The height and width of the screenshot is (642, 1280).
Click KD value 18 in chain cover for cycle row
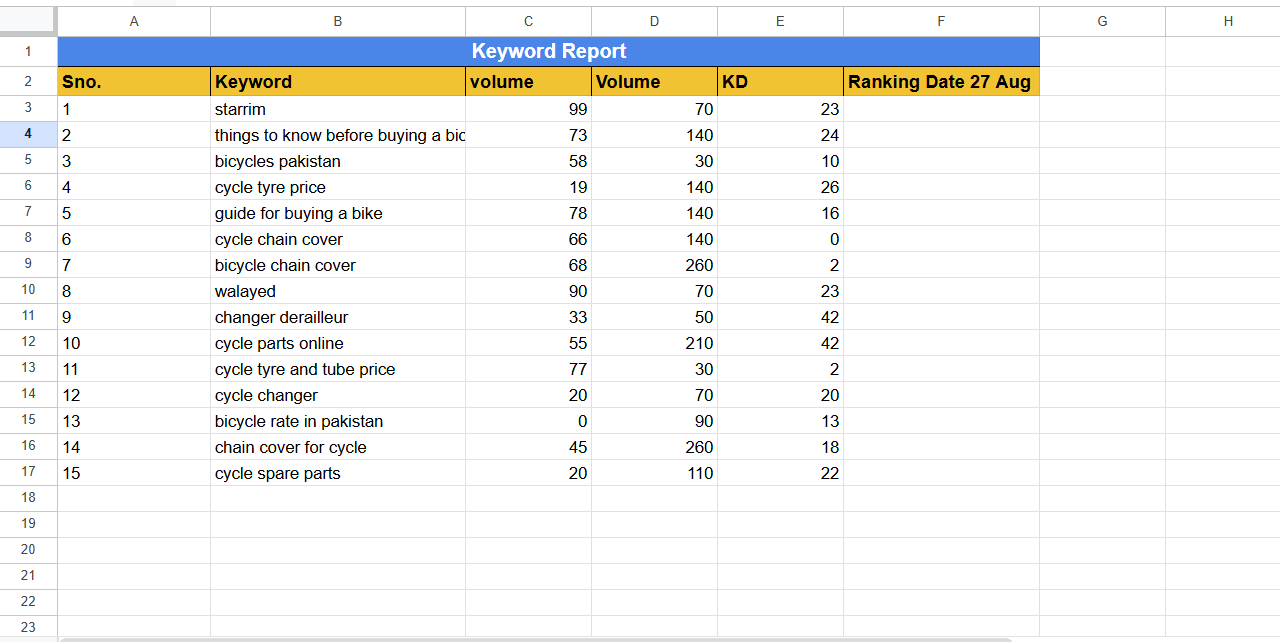tap(780, 447)
